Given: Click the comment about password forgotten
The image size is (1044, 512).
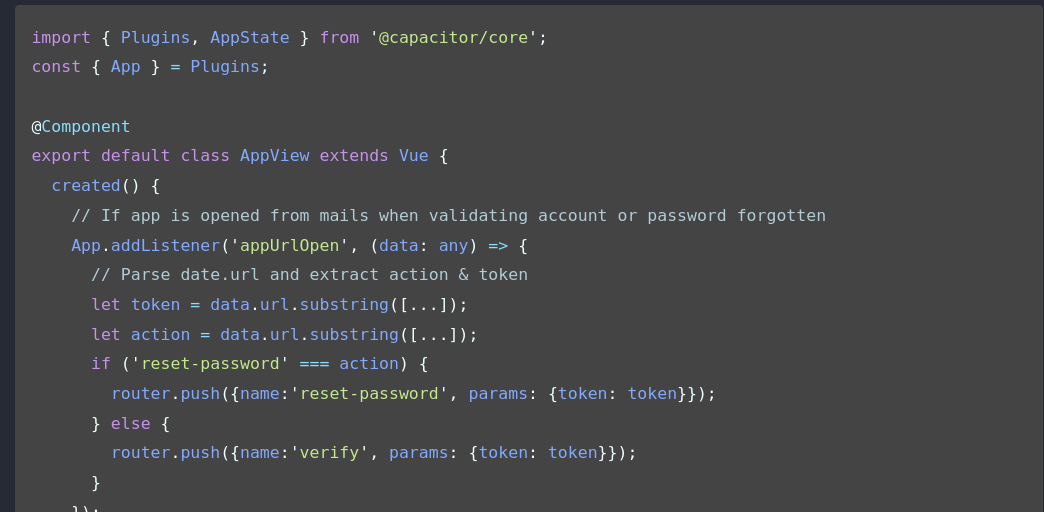Looking at the screenshot, I should point(449,216).
